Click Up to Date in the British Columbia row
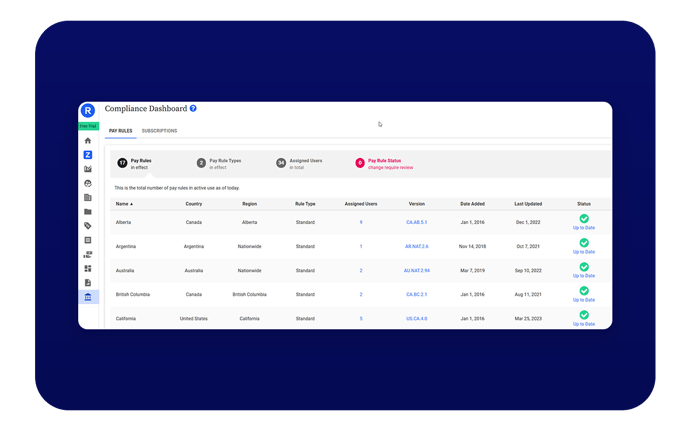This screenshot has height=431, width=690. [x=584, y=300]
